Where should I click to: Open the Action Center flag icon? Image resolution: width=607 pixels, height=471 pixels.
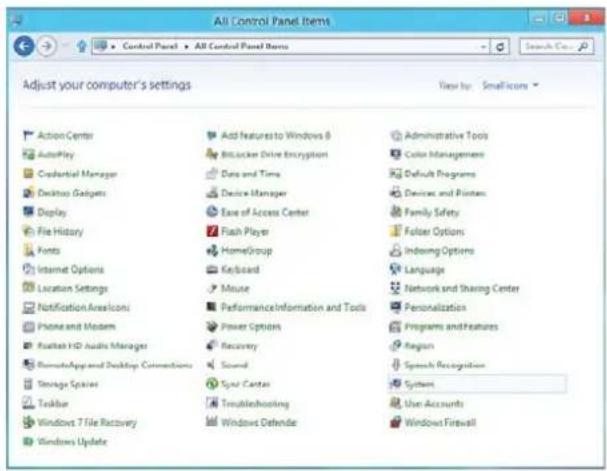pos(28,135)
